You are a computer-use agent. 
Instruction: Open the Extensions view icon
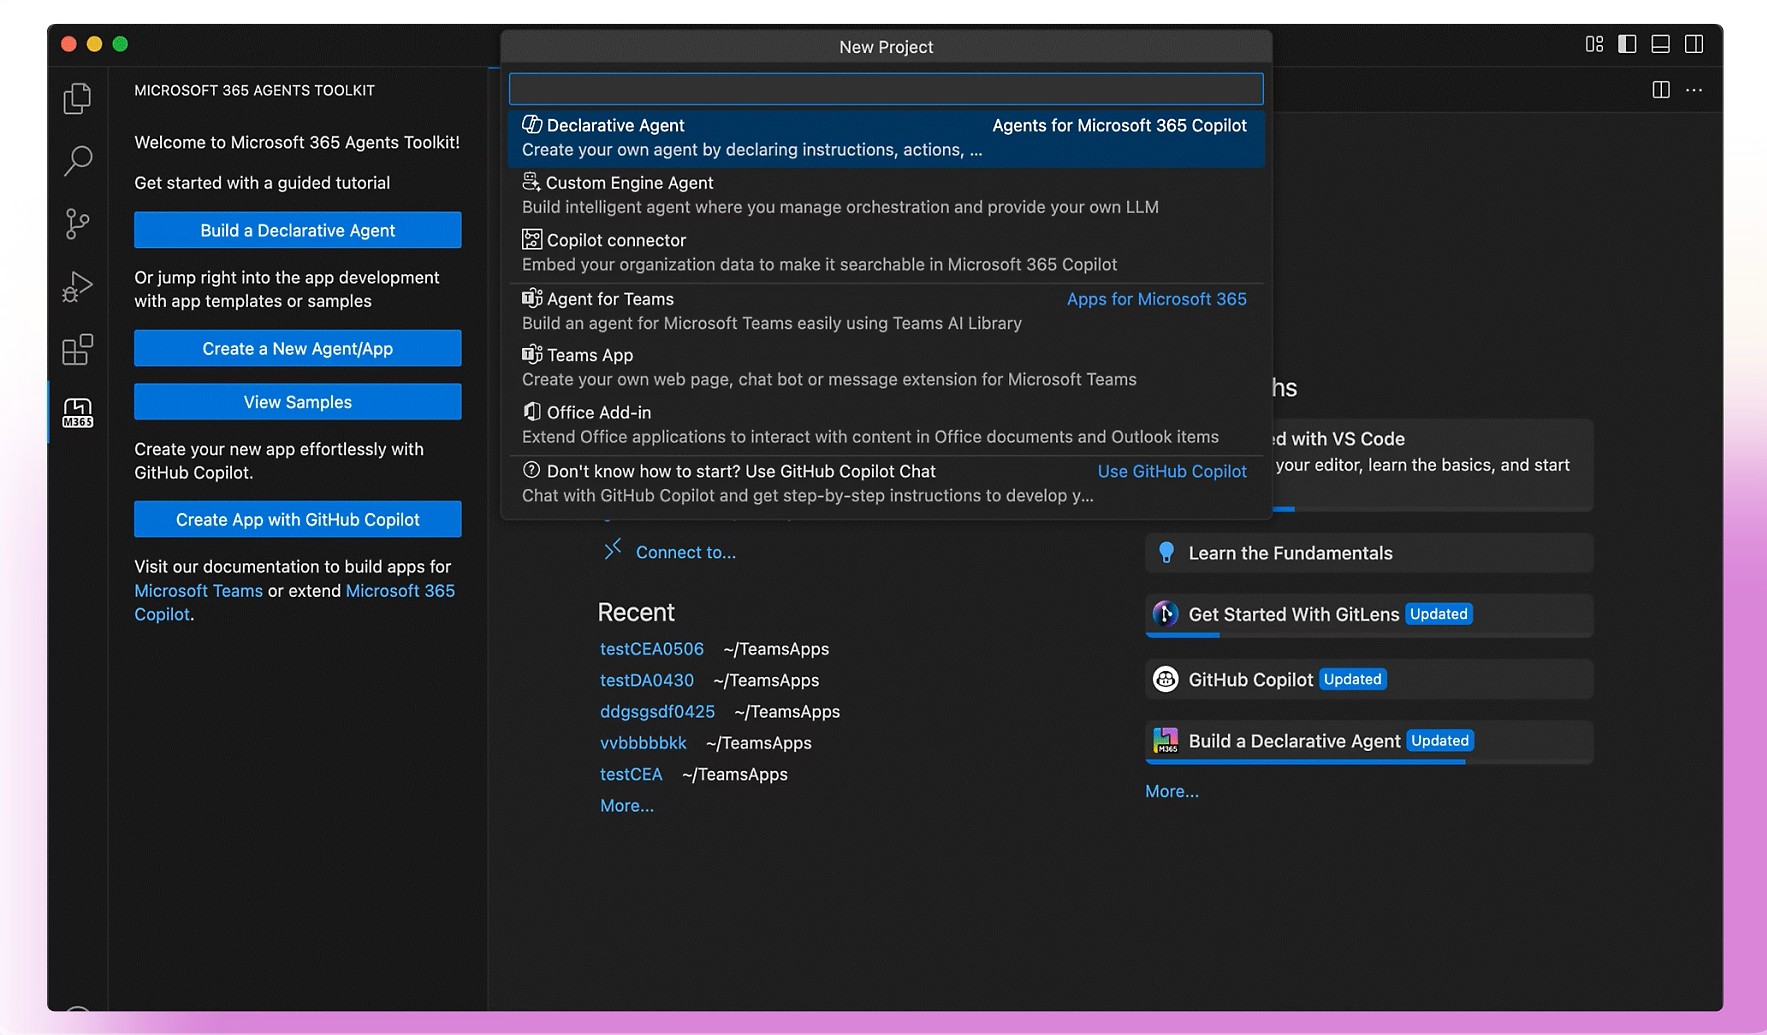pyautogui.click(x=77, y=350)
